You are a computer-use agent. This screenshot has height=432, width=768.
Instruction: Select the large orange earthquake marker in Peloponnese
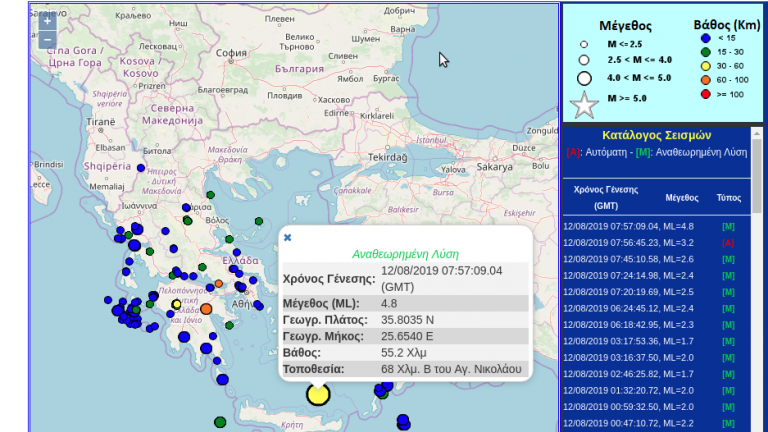pyautogui.click(x=206, y=309)
